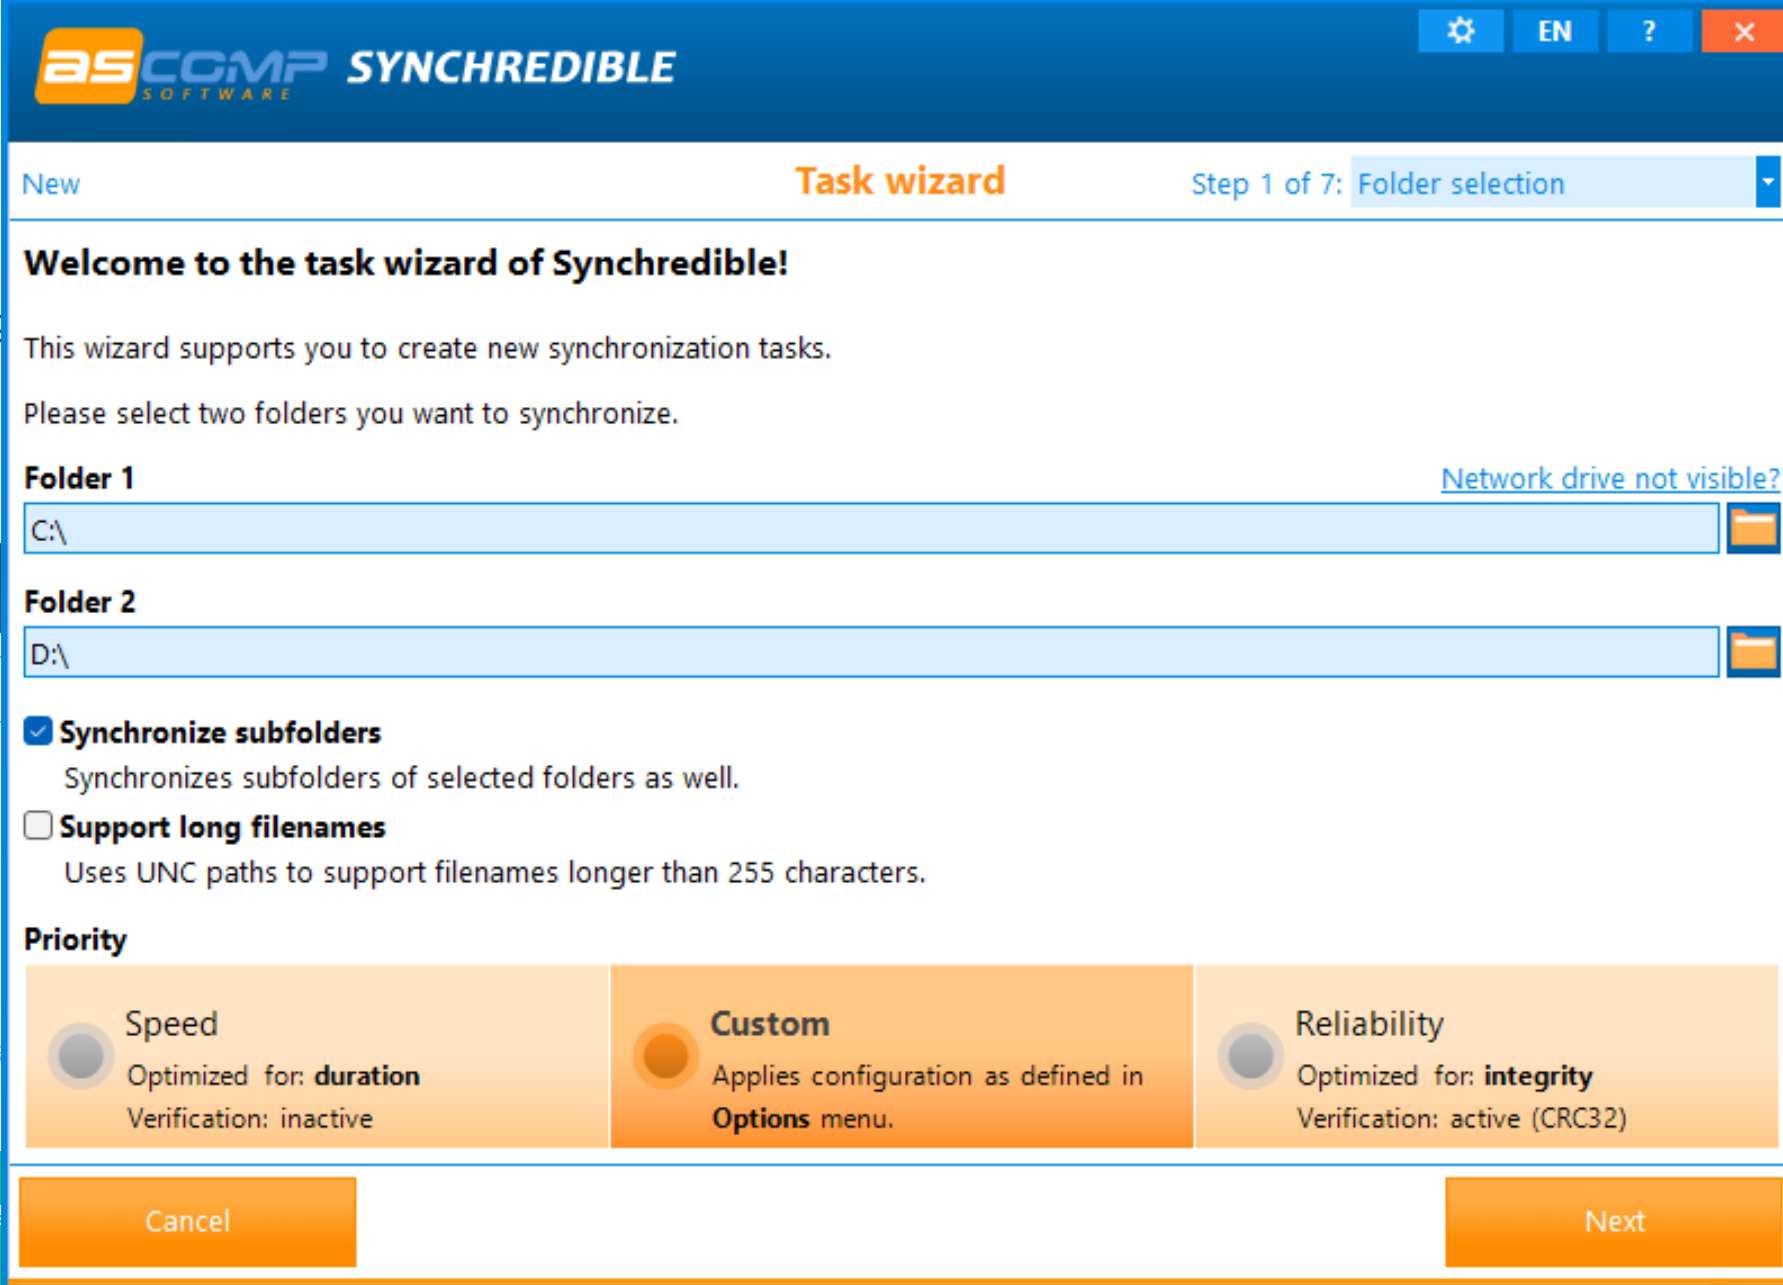Click the ASCOMP Software logo
The image size is (1783, 1285).
coord(181,67)
